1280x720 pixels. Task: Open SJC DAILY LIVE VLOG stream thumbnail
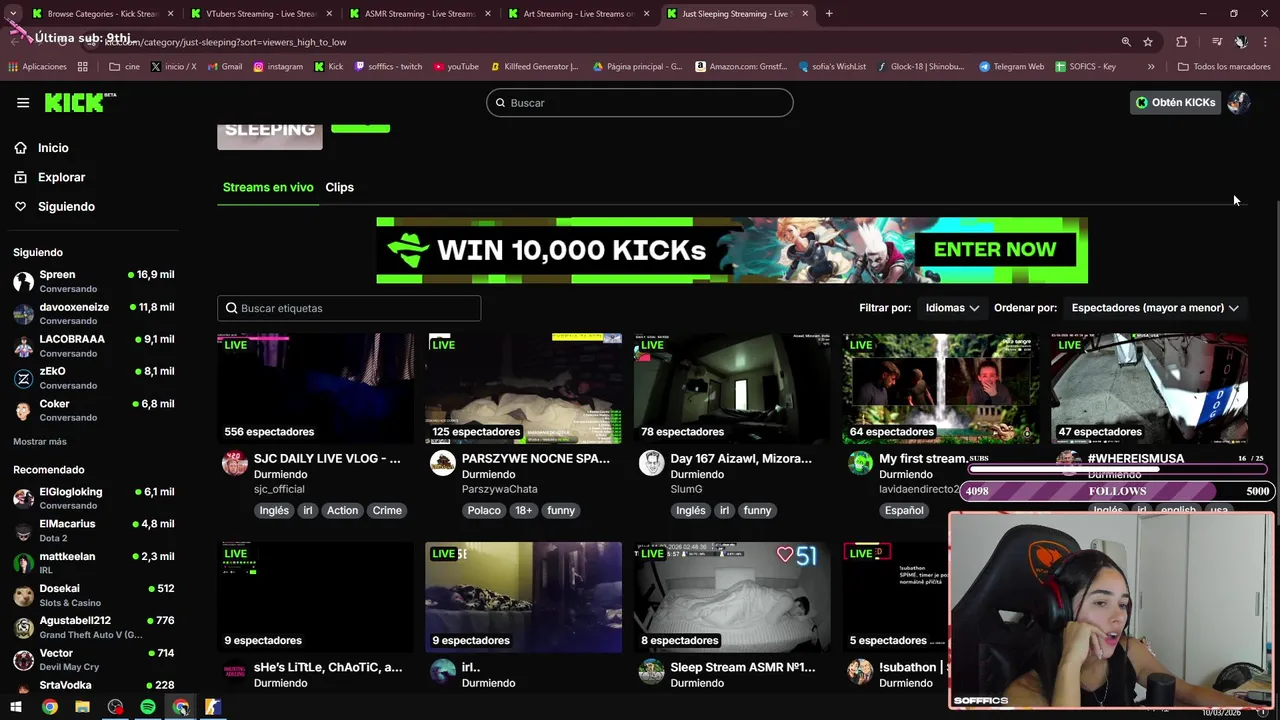(x=315, y=388)
